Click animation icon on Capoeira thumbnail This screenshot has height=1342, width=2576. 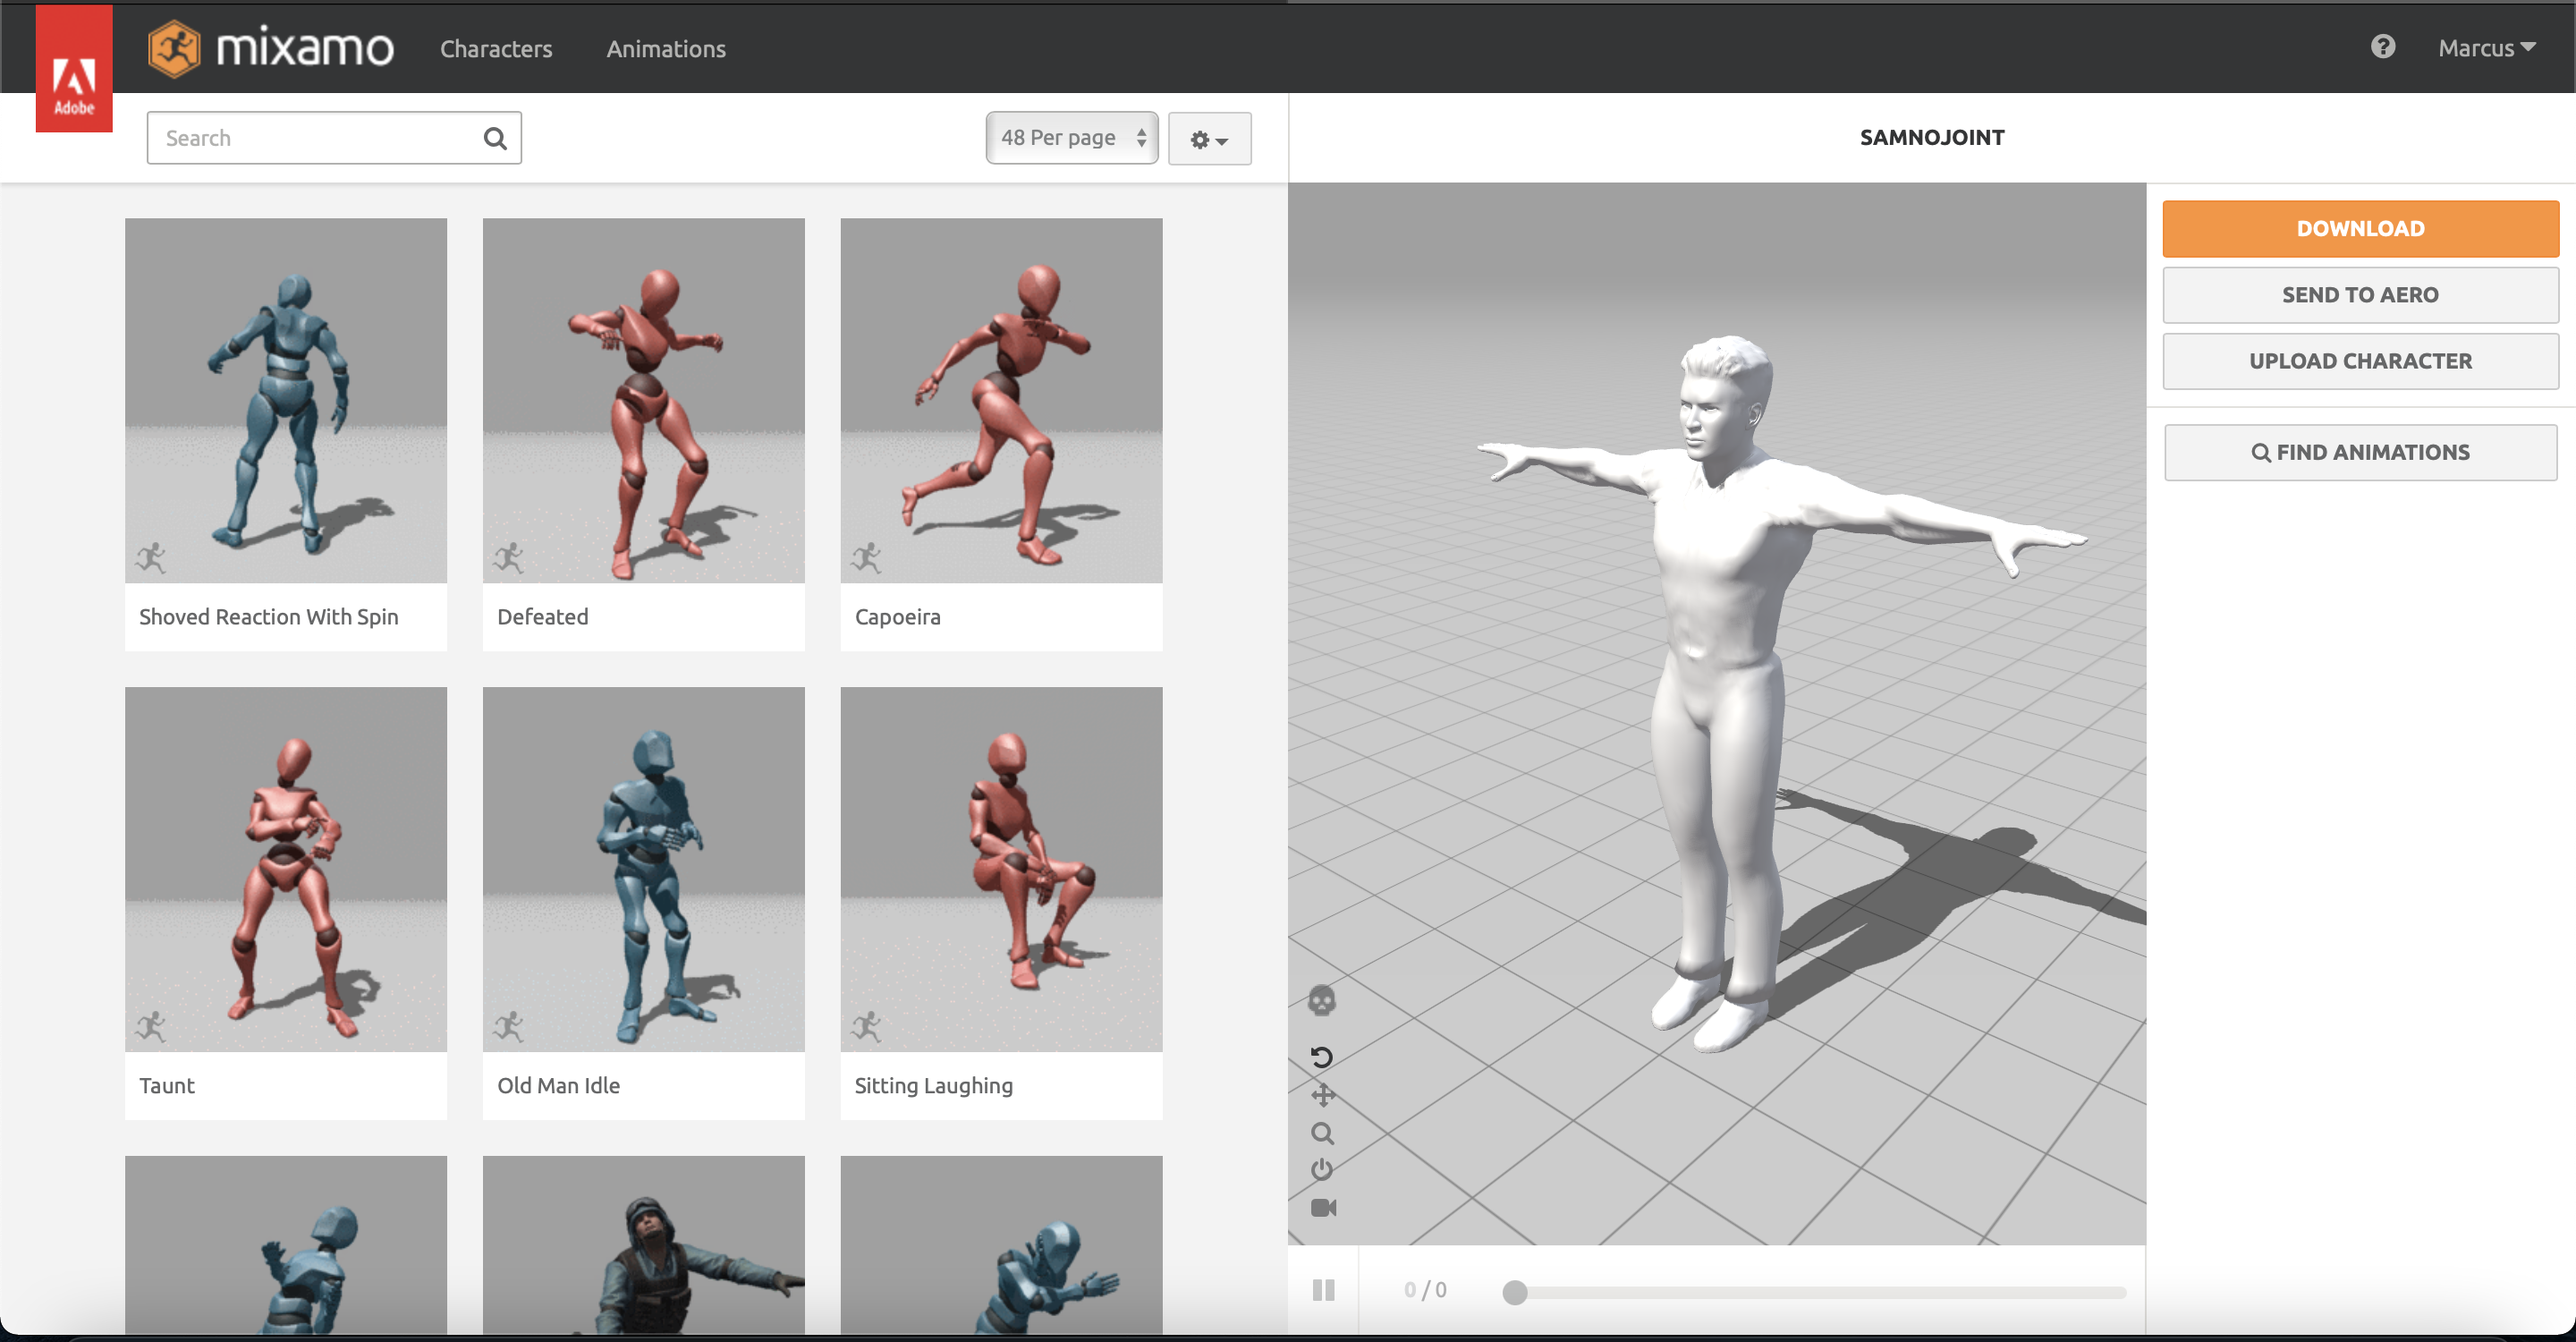867,557
